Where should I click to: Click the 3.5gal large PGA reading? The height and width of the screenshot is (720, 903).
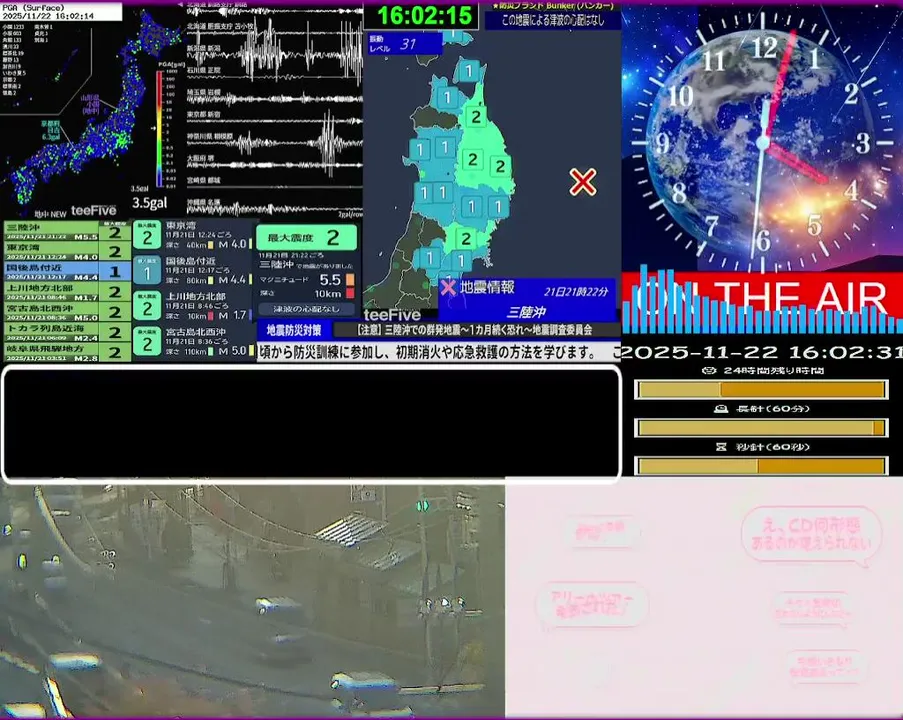[x=149, y=203]
